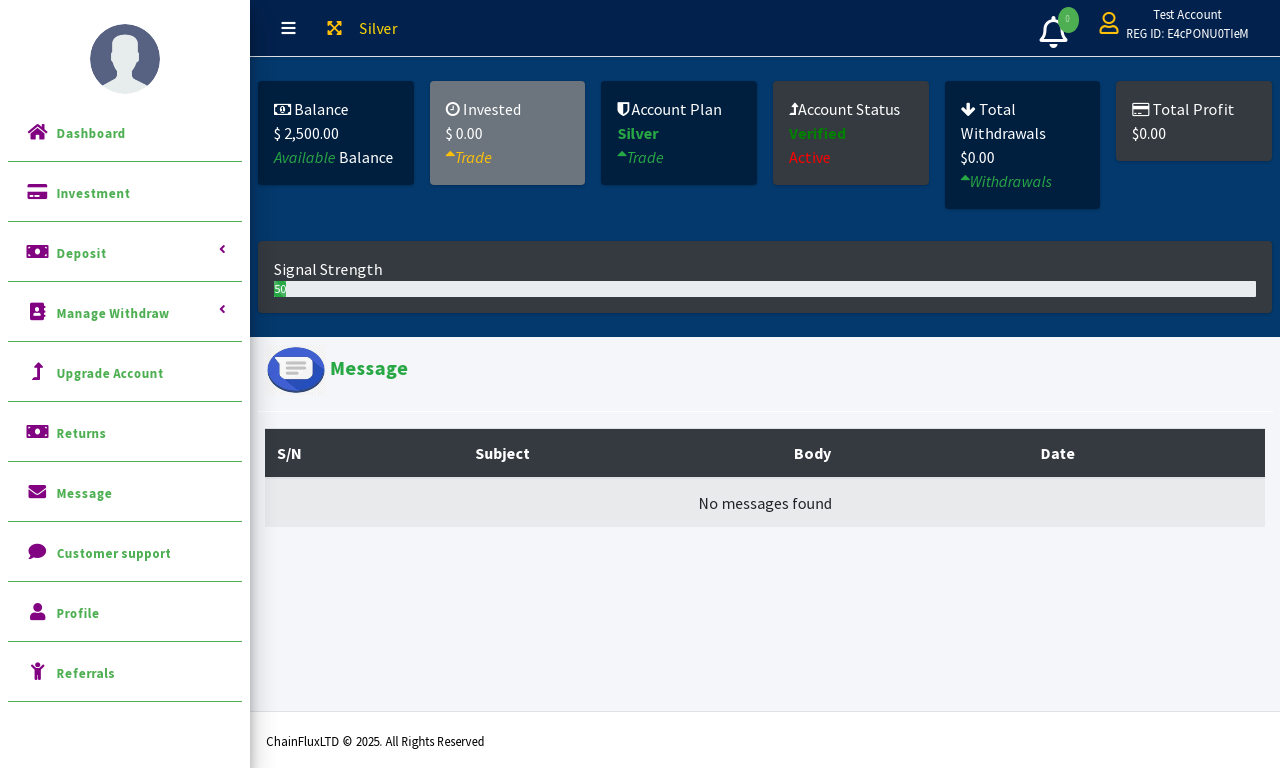Click the bold green 'Silver' plan name in Account Plan card
This screenshot has width=1280, height=768.
click(x=637, y=133)
